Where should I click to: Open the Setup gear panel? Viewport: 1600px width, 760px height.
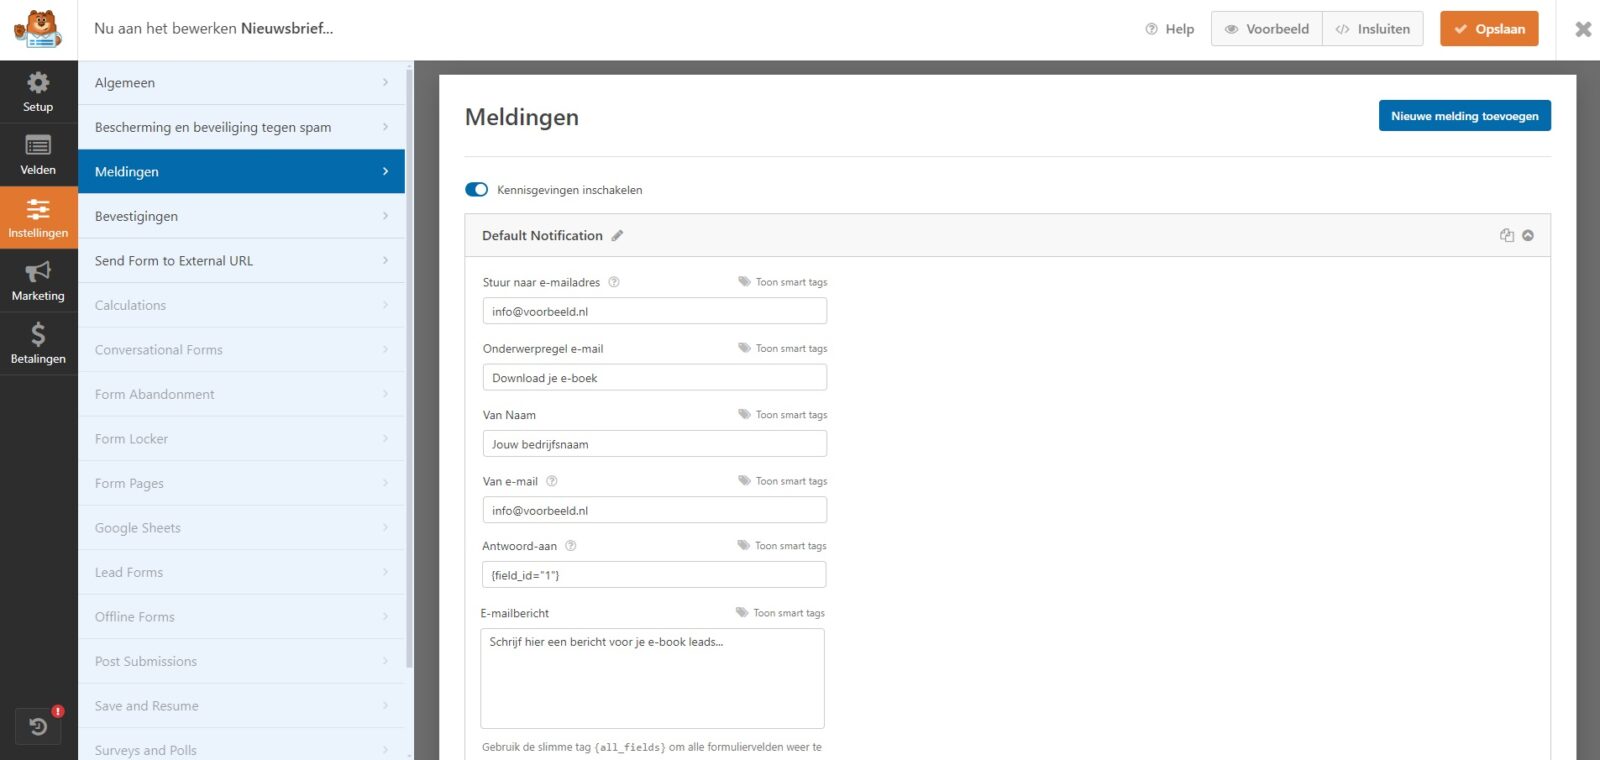[x=38, y=92]
